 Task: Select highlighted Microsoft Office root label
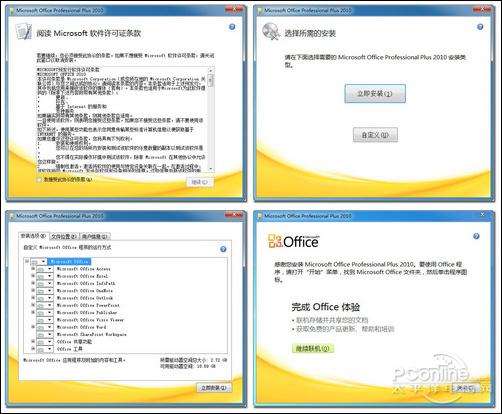click(x=69, y=262)
